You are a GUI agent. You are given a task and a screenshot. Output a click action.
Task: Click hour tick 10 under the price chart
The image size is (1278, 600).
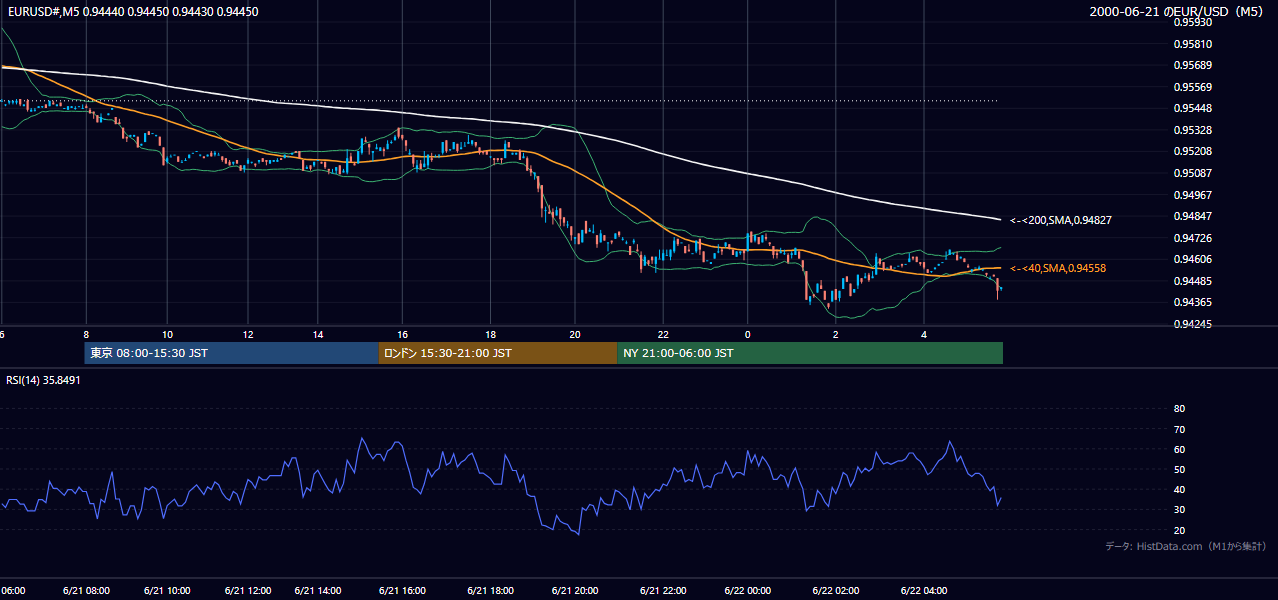coord(167,334)
